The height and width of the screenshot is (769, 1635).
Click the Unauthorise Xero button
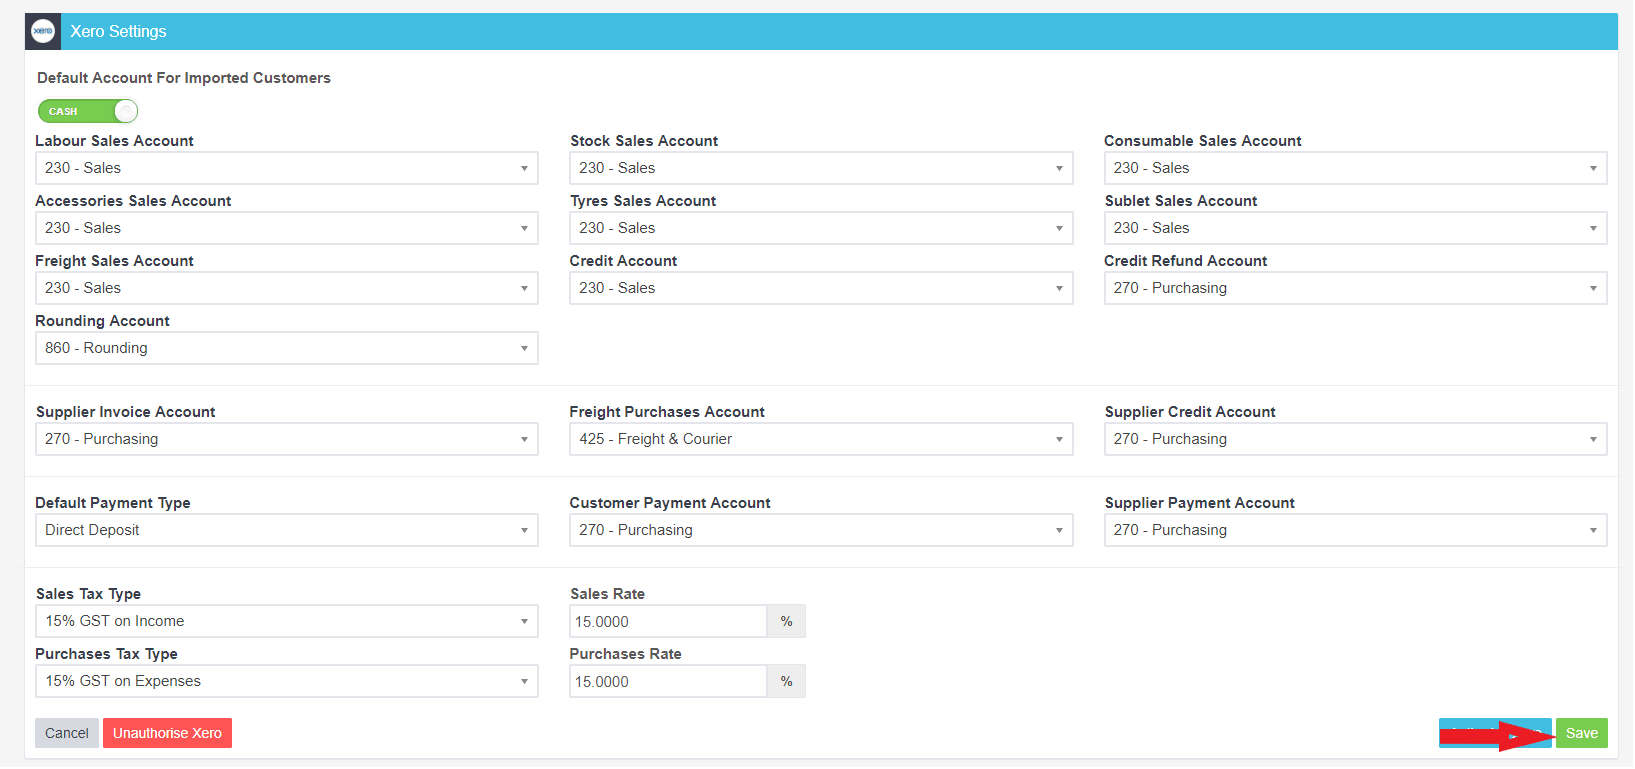[167, 733]
